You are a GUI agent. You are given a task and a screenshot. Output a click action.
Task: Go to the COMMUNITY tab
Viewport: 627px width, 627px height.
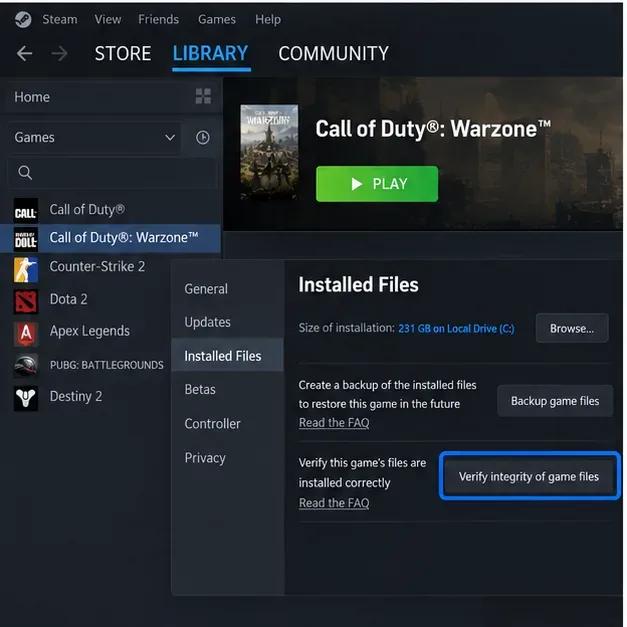333,54
